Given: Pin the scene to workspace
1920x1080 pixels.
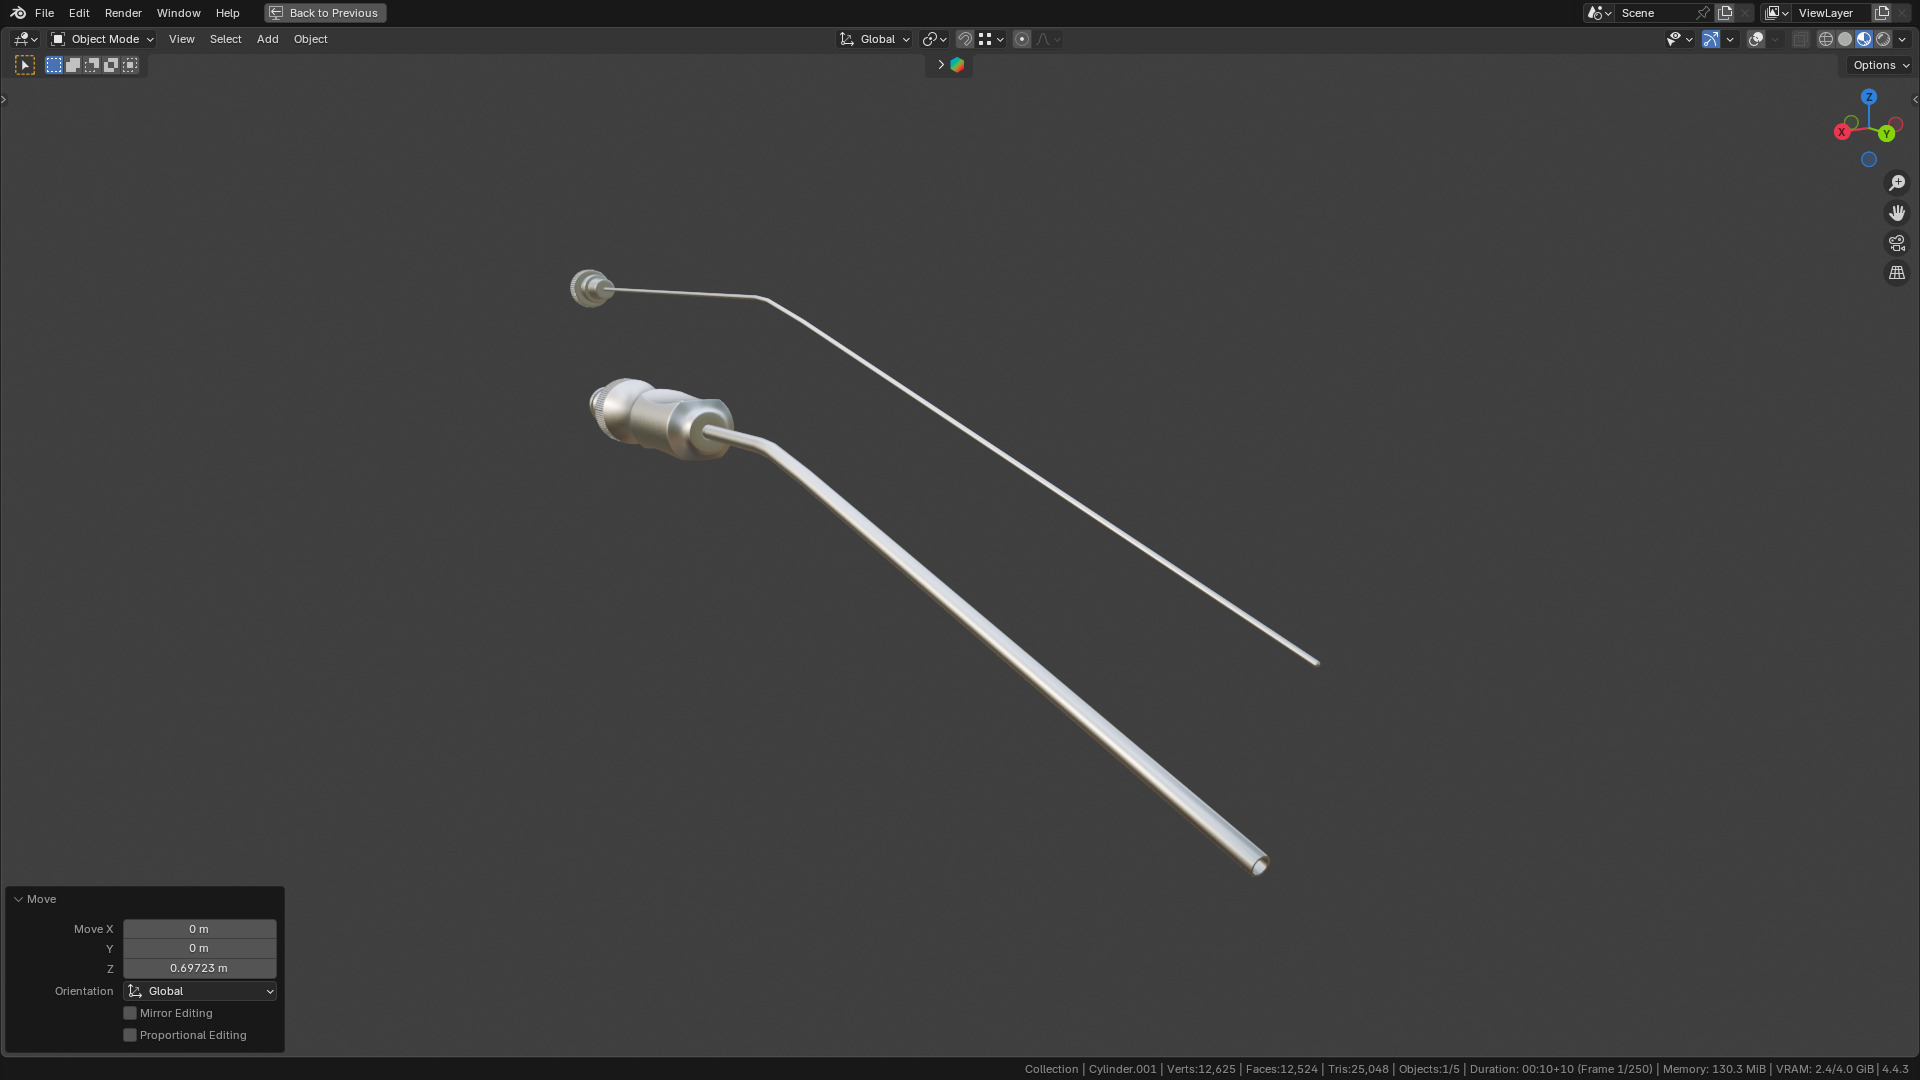Looking at the screenshot, I should pyautogui.click(x=1704, y=13).
